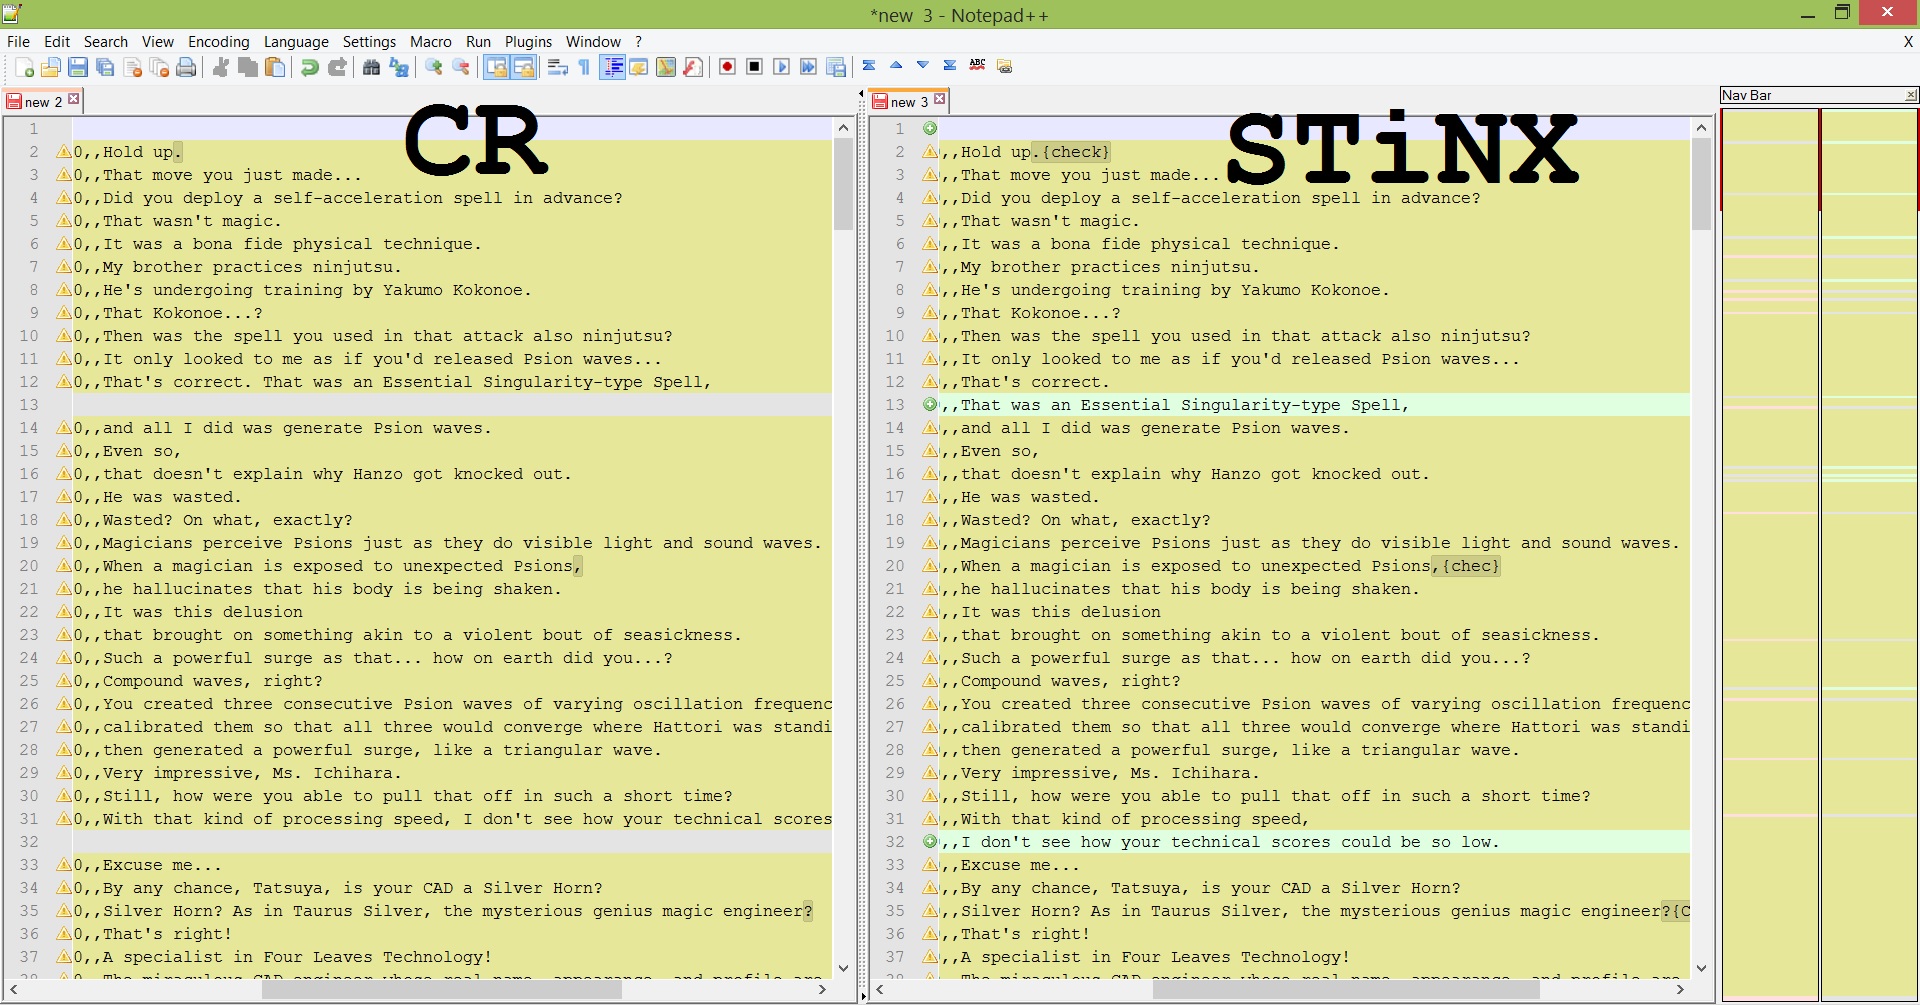Close current document with menu bar X
Image resolution: width=1920 pixels, height=1005 pixels.
[1908, 41]
